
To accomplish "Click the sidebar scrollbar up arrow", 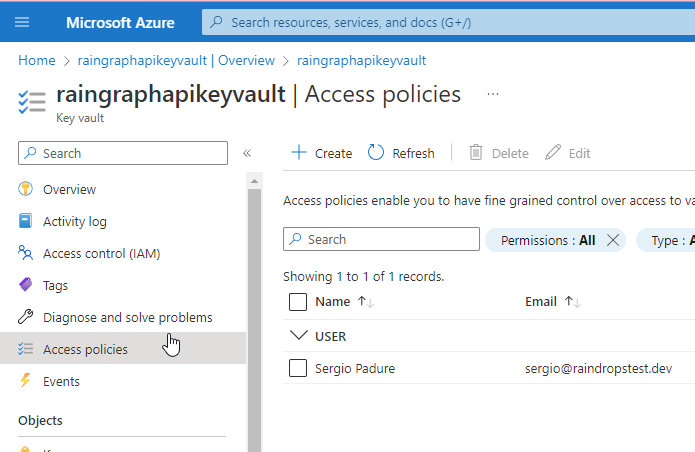I will click(254, 181).
